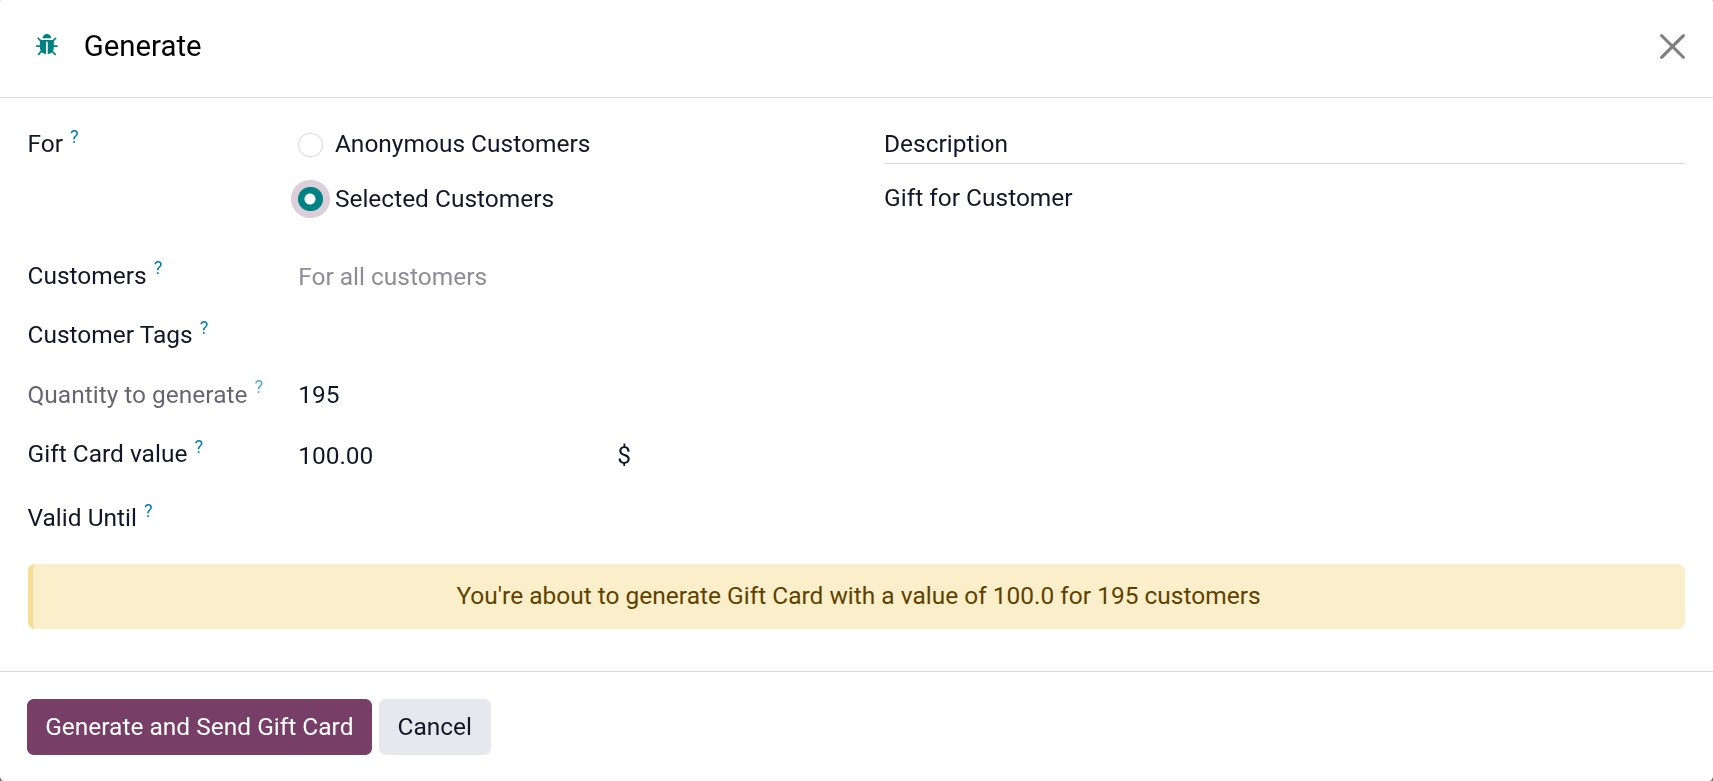Show help tooltip for the For field
Viewport: 1713px width, 781px height.
click(x=74, y=136)
